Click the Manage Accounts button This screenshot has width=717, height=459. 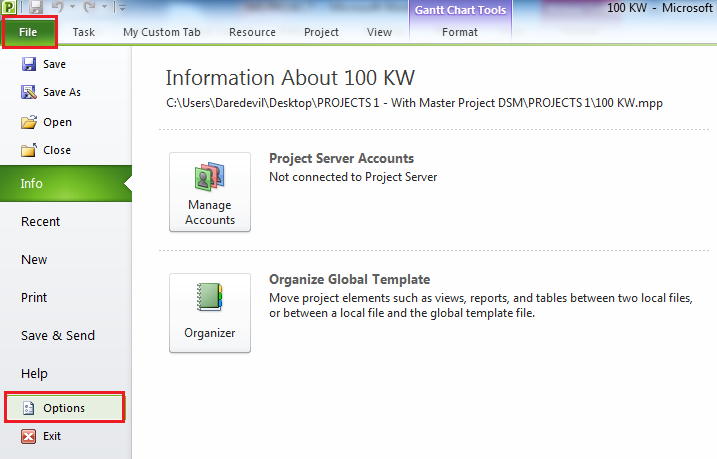coord(210,192)
